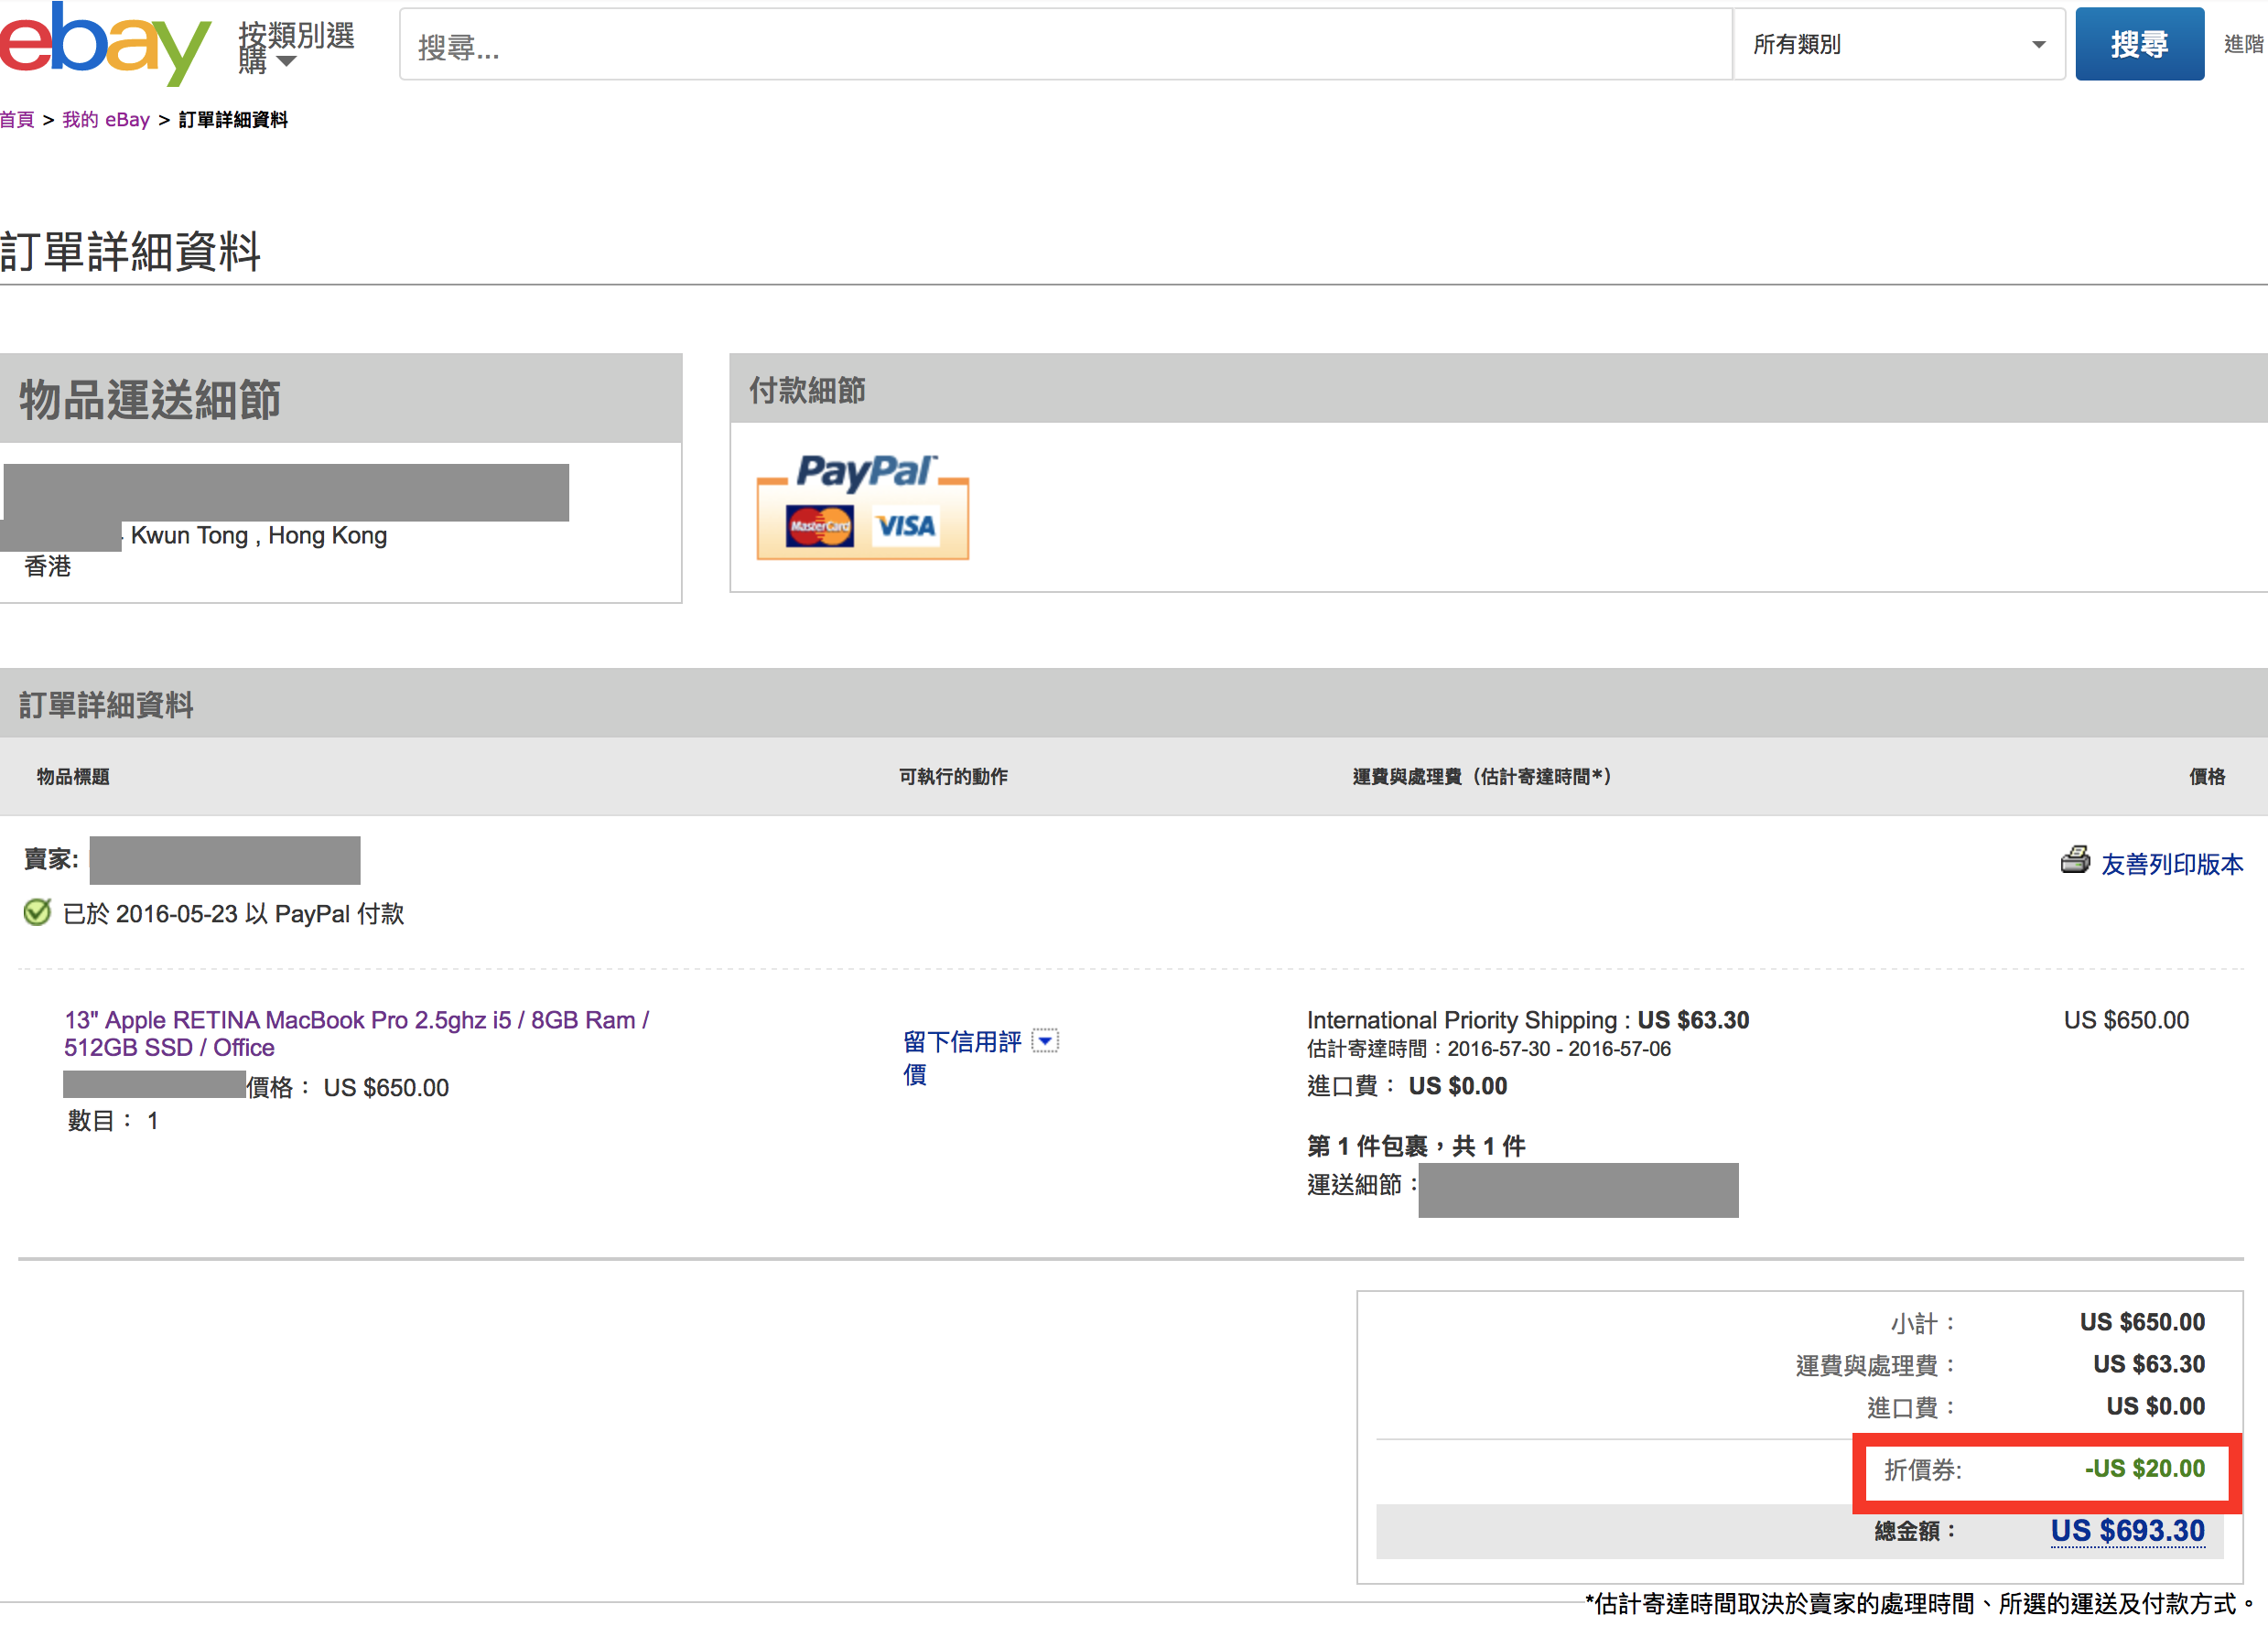This screenshot has width=2268, height=1647.
Task: Click the PayPal logo image
Action: point(866,472)
